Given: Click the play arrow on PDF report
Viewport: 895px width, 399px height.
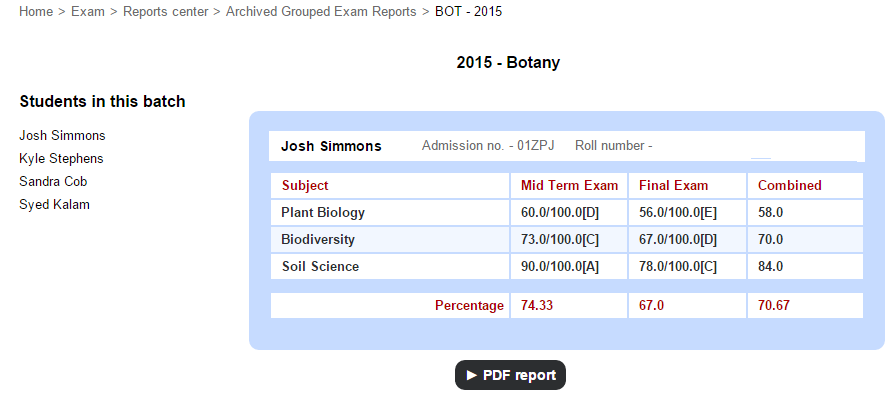Looking at the screenshot, I should tap(471, 375).
